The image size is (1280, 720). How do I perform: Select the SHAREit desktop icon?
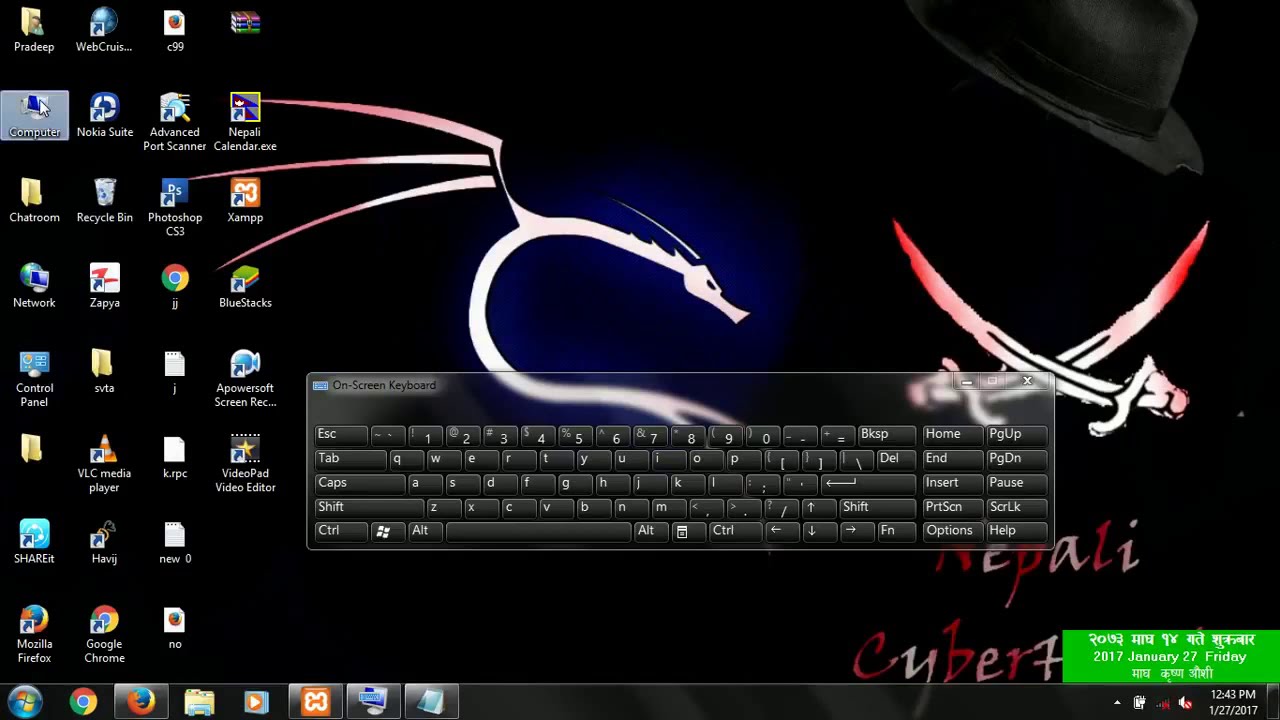click(x=35, y=542)
